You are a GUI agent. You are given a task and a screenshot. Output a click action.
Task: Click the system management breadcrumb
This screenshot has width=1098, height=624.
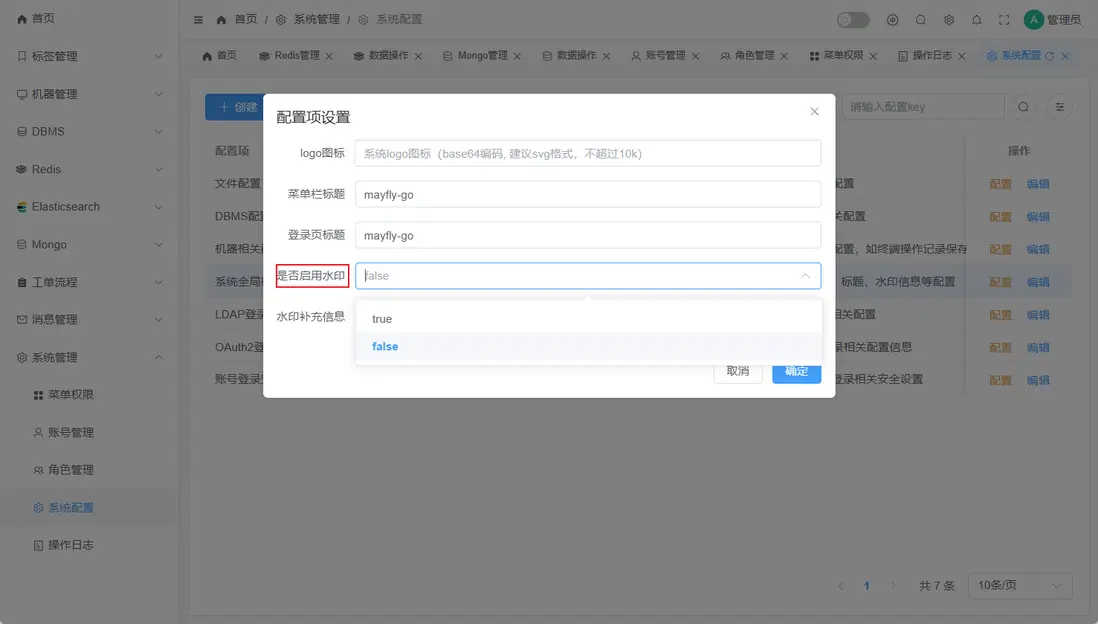[x=307, y=20]
